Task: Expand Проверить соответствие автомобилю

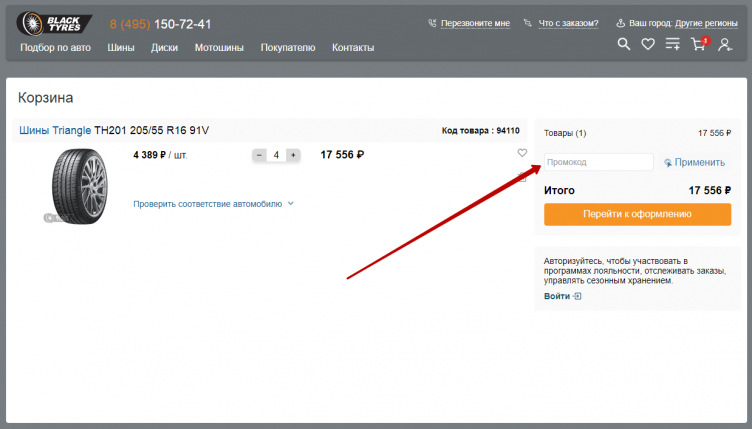Action: pyautogui.click(x=213, y=204)
